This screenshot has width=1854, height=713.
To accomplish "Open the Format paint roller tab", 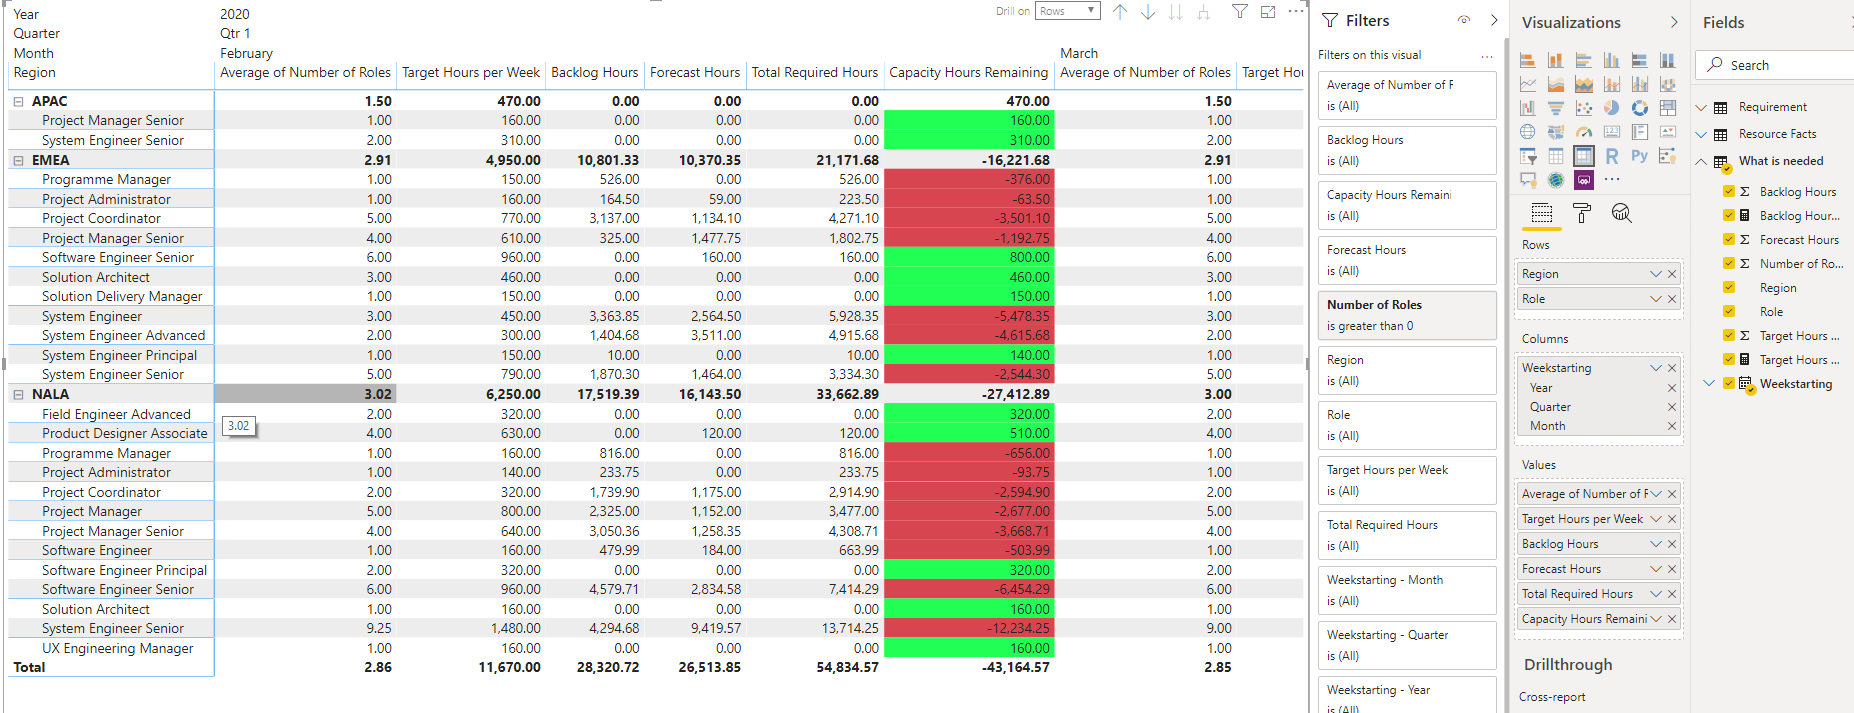I will (1582, 213).
